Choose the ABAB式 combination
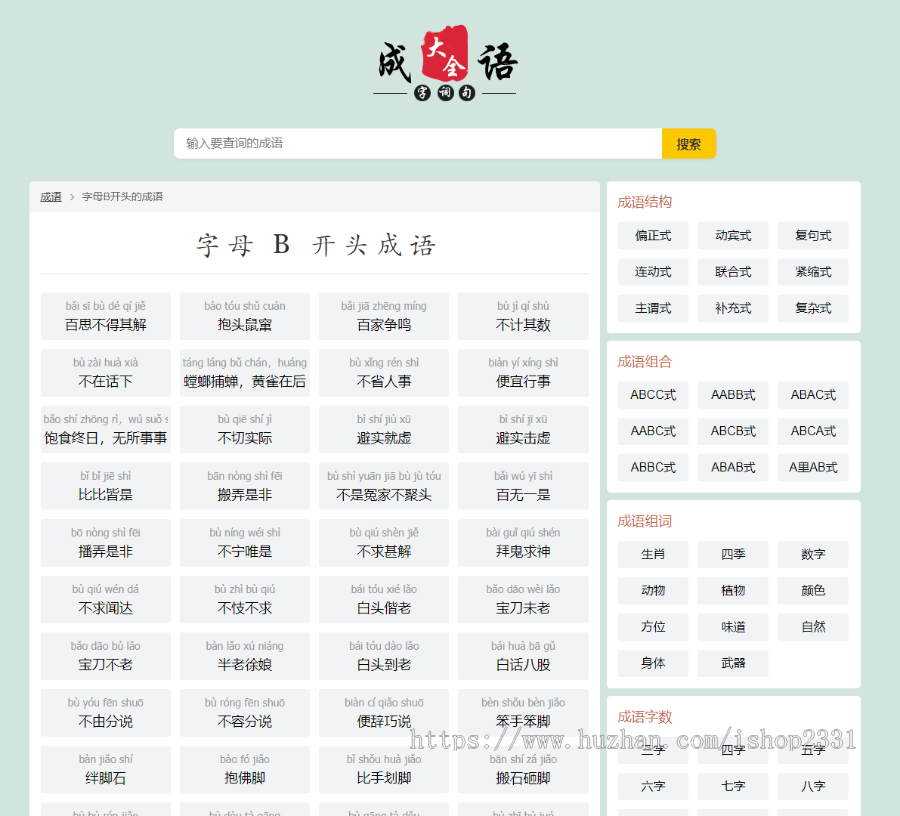Image resolution: width=900 pixels, height=816 pixels. point(733,467)
